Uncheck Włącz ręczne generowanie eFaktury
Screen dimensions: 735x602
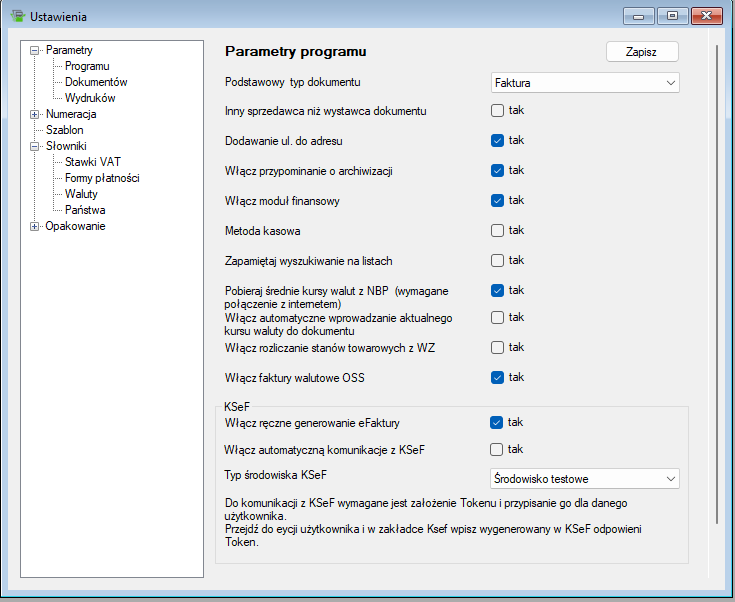(497, 423)
